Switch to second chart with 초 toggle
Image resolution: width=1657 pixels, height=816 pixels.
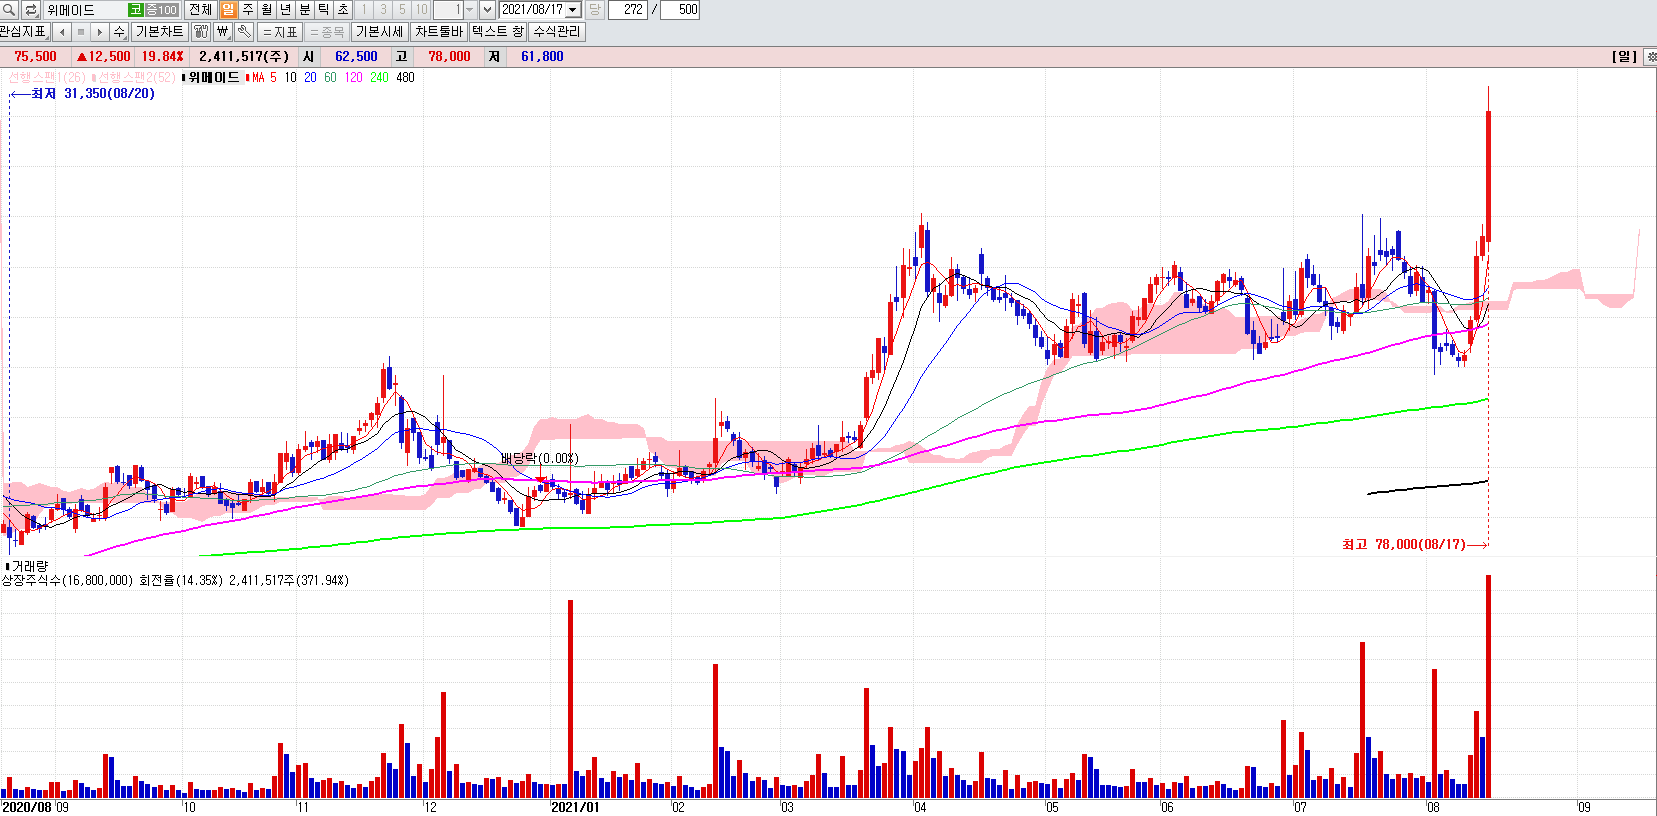(x=343, y=10)
